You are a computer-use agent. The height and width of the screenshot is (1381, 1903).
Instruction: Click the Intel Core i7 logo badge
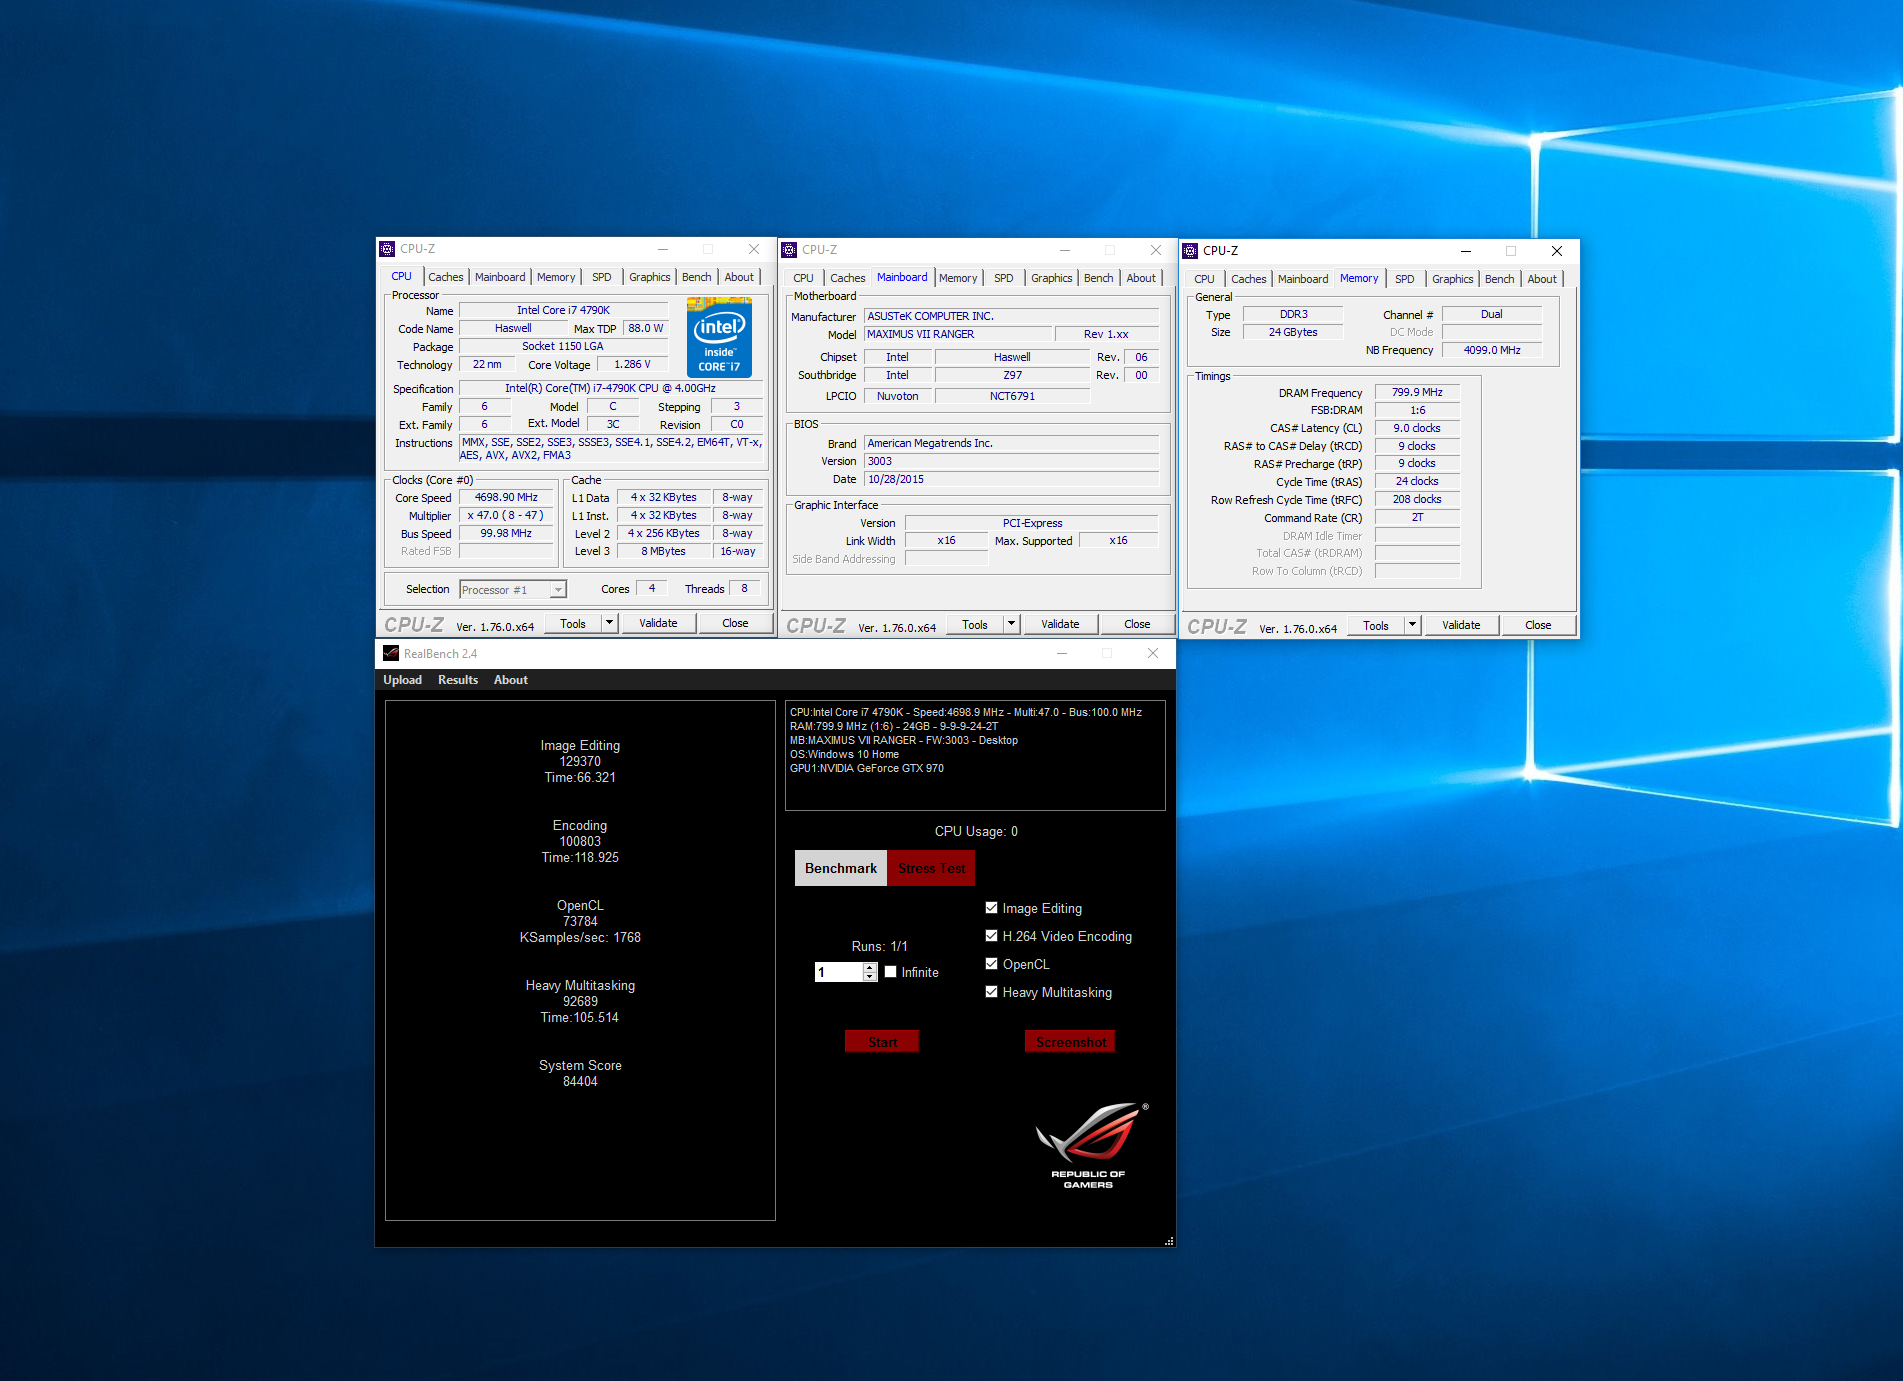[719, 337]
